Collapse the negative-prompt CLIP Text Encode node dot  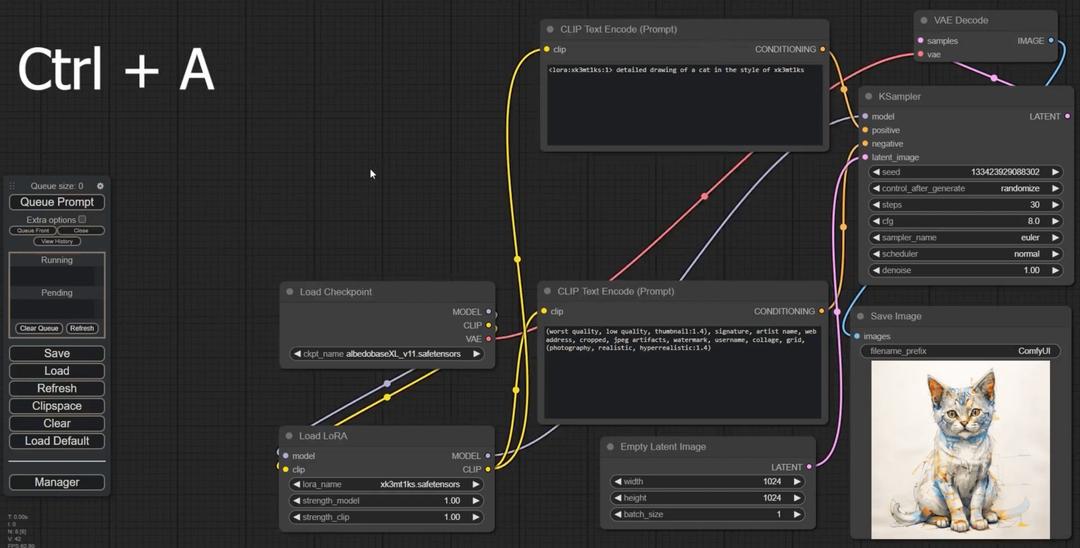point(548,291)
